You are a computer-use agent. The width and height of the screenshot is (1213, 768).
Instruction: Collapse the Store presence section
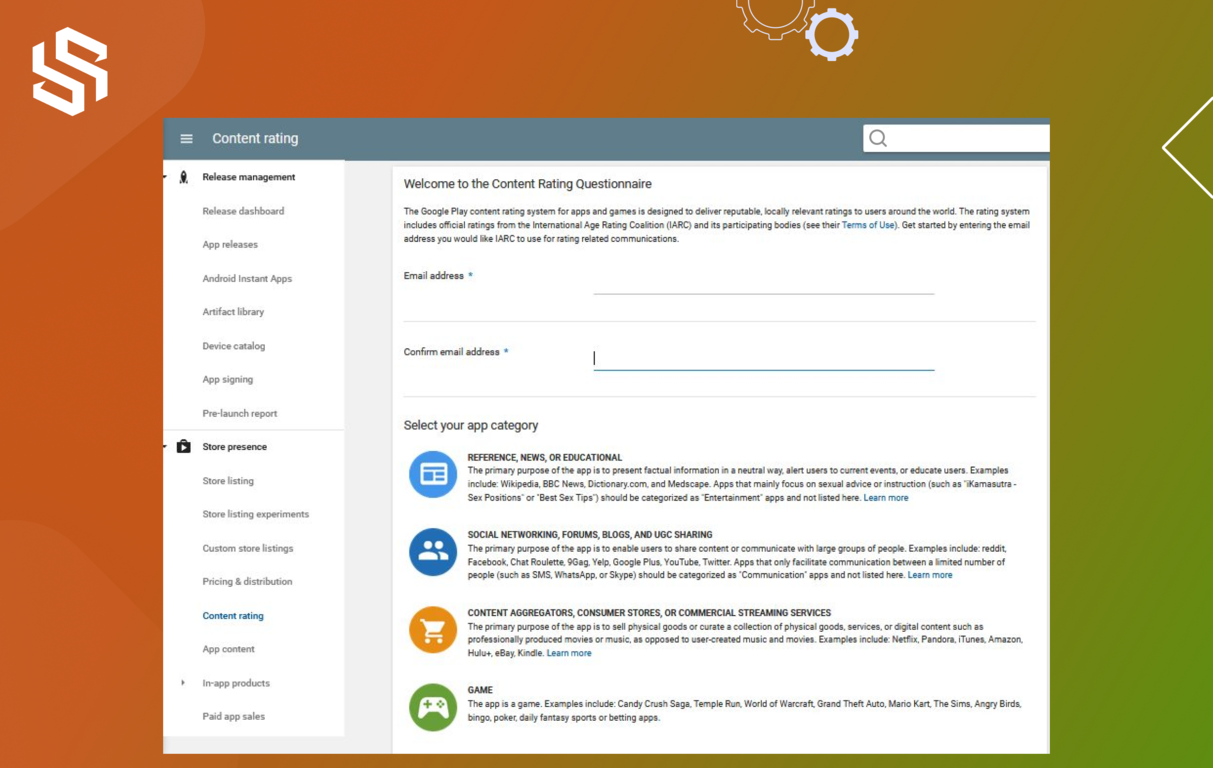point(166,447)
